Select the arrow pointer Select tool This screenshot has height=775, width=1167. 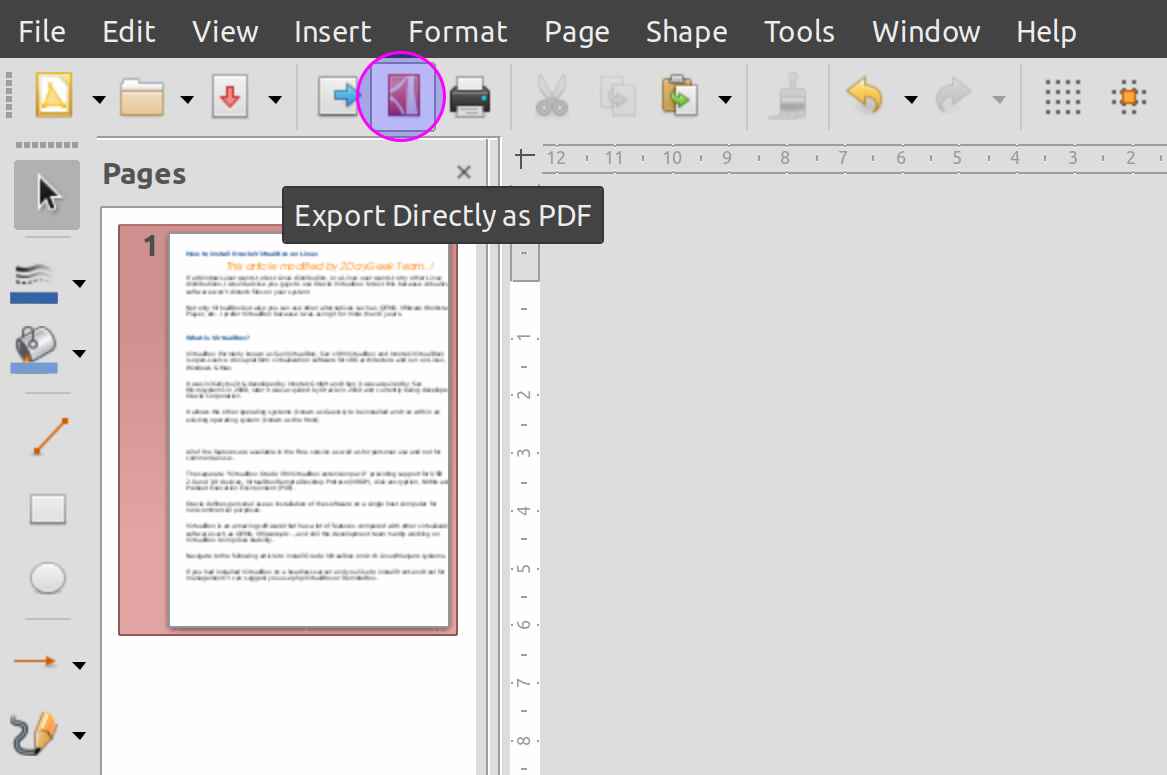click(46, 195)
